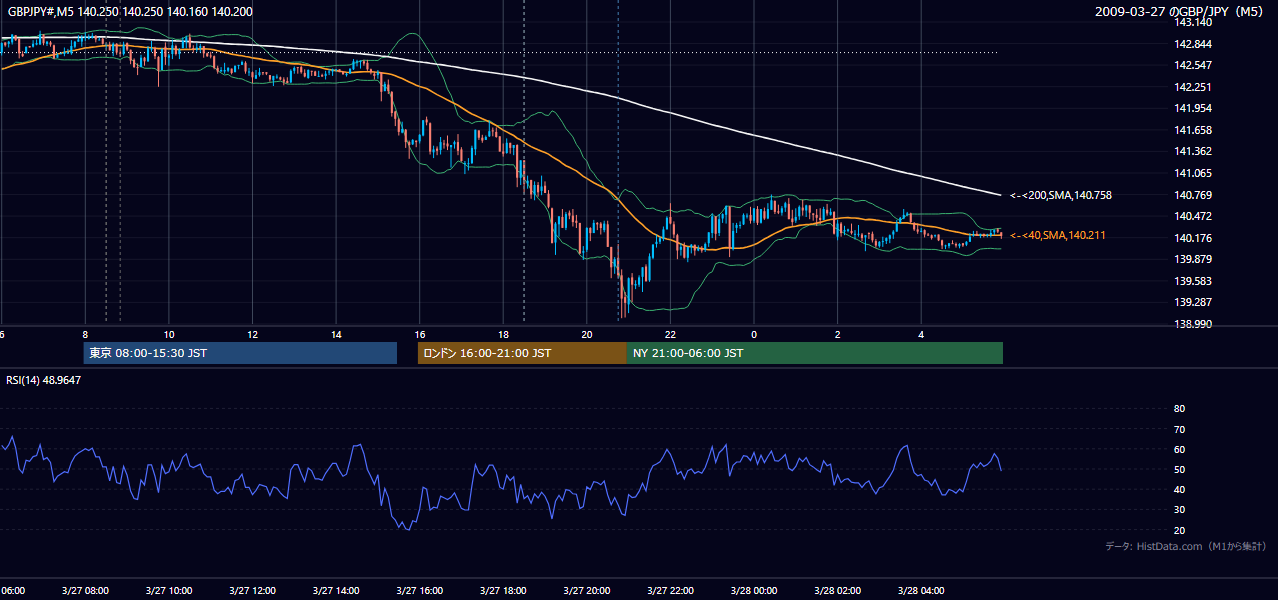The height and width of the screenshot is (600, 1278).
Task: Click hour label 18 under the price chart
Action: [503, 334]
